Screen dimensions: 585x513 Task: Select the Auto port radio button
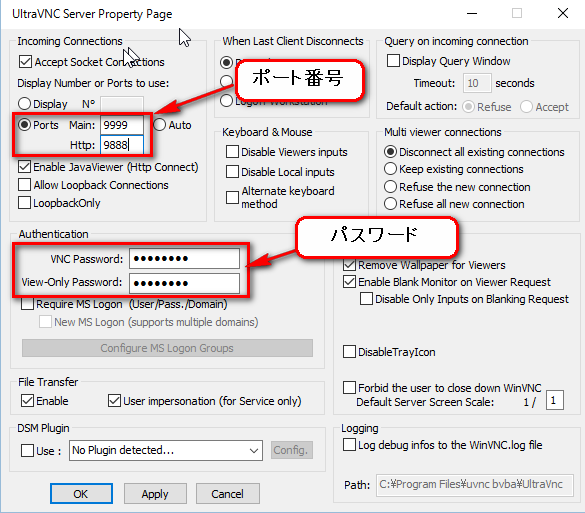[x=160, y=125]
